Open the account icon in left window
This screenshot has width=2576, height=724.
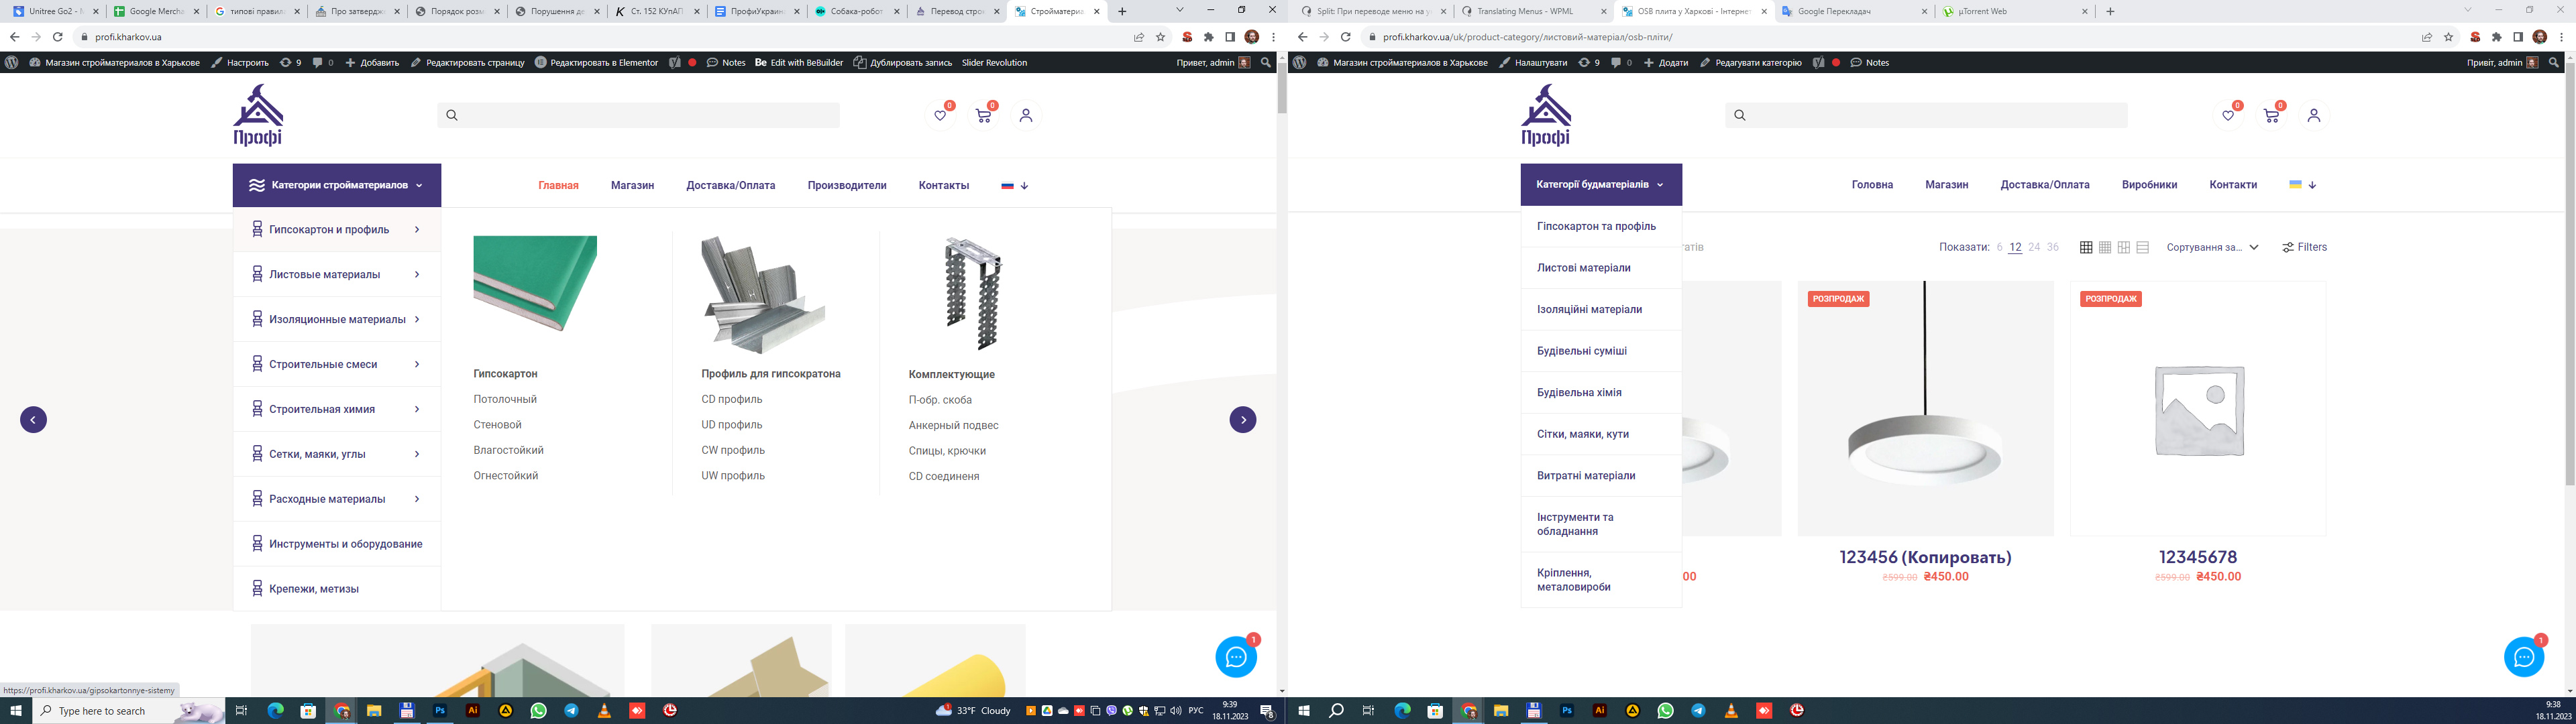[x=1025, y=115]
